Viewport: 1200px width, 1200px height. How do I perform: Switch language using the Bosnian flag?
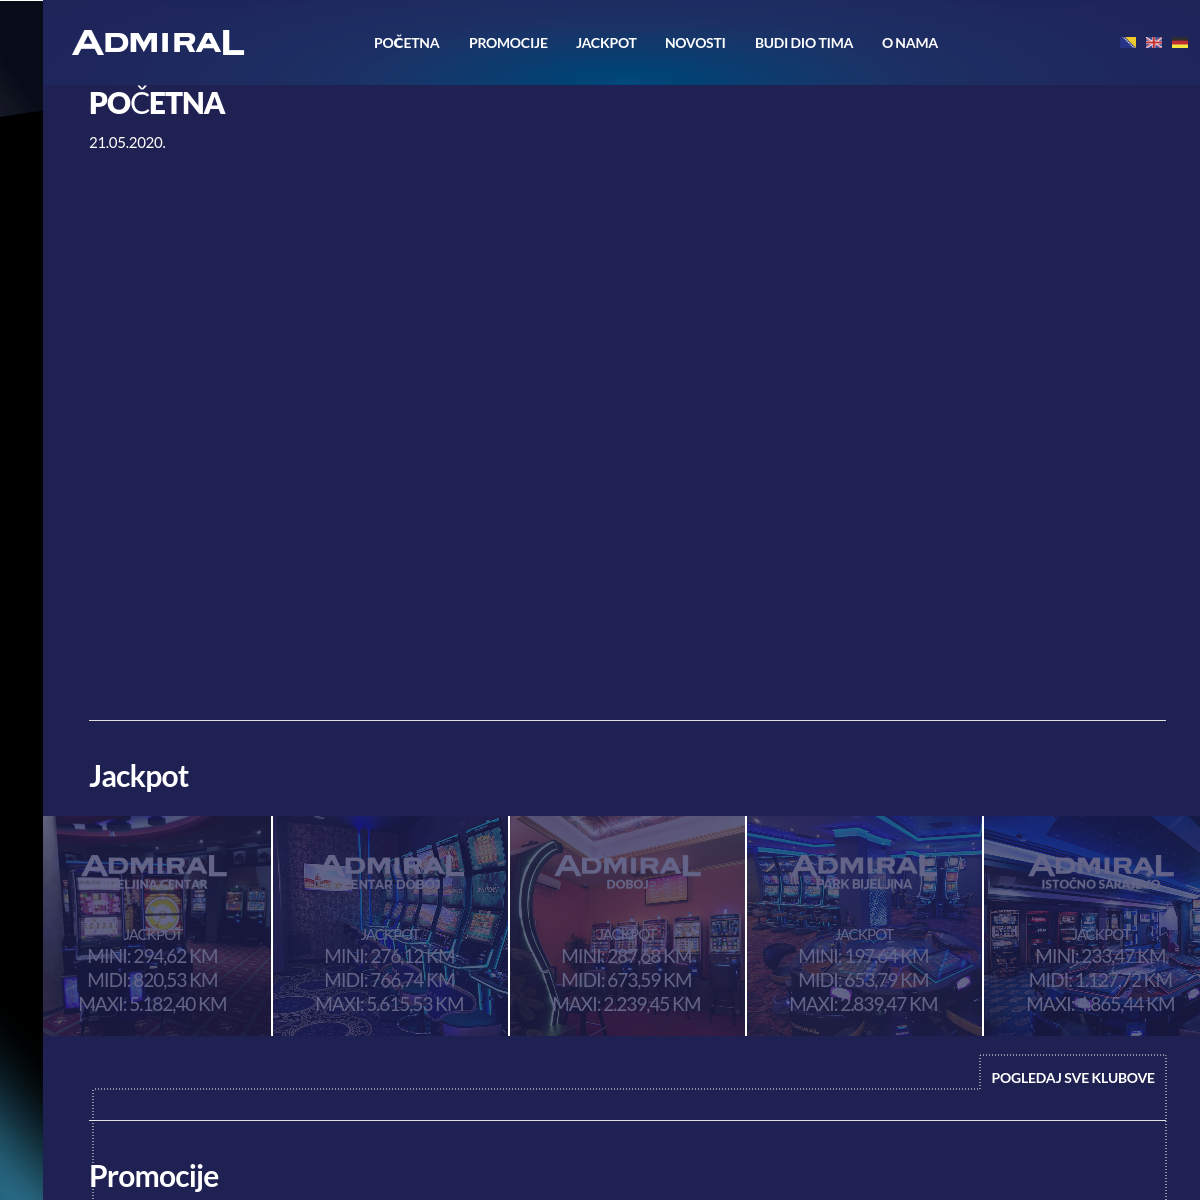pyautogui.click(x=1128, y=43)
